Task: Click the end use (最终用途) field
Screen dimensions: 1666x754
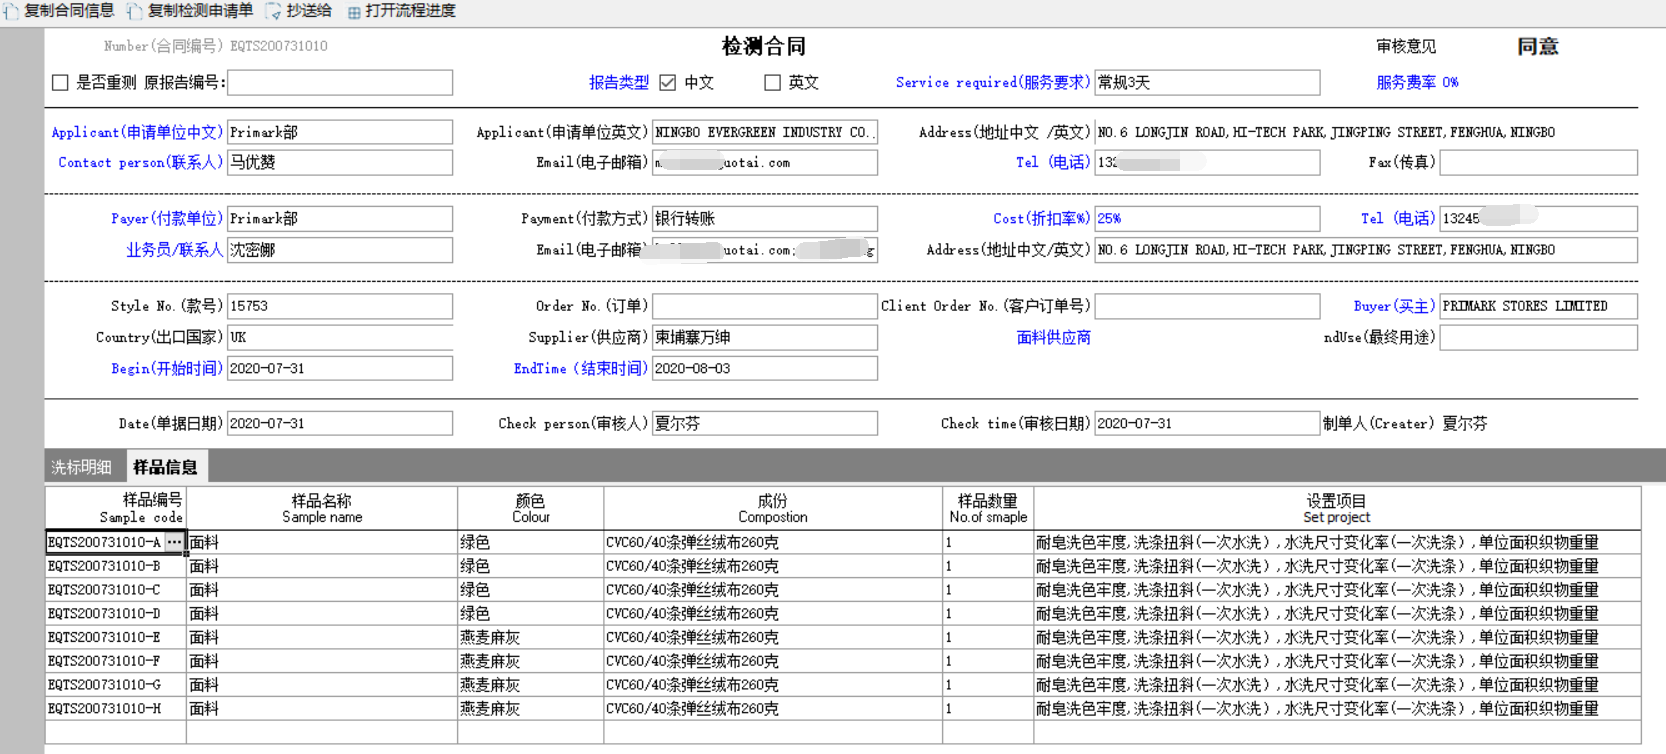Action: coord(1539,337)
